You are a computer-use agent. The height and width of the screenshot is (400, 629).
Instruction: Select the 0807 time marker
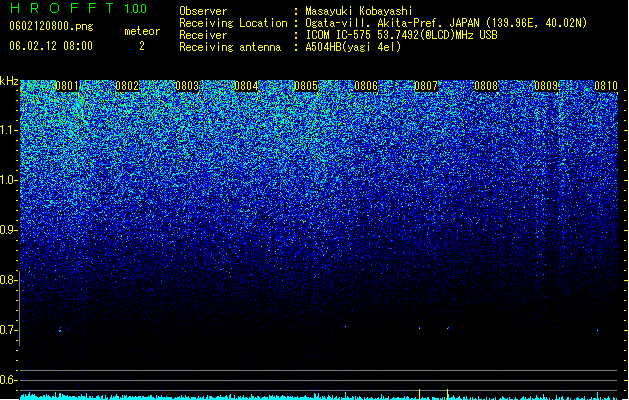click(426, 86)
